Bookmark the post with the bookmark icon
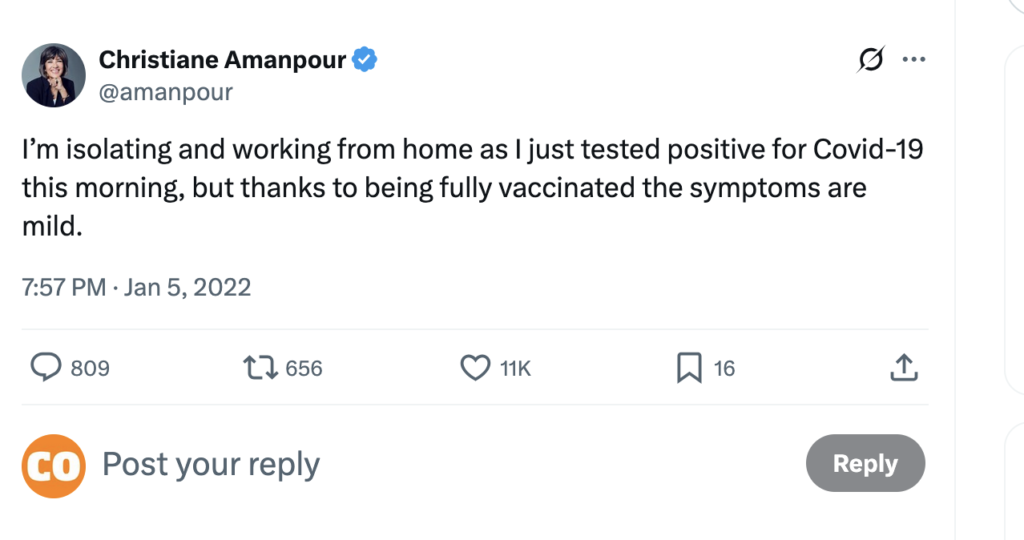The height and width of the screenshot is (540, 1024). pyautogui.click(x=689, y=368)
